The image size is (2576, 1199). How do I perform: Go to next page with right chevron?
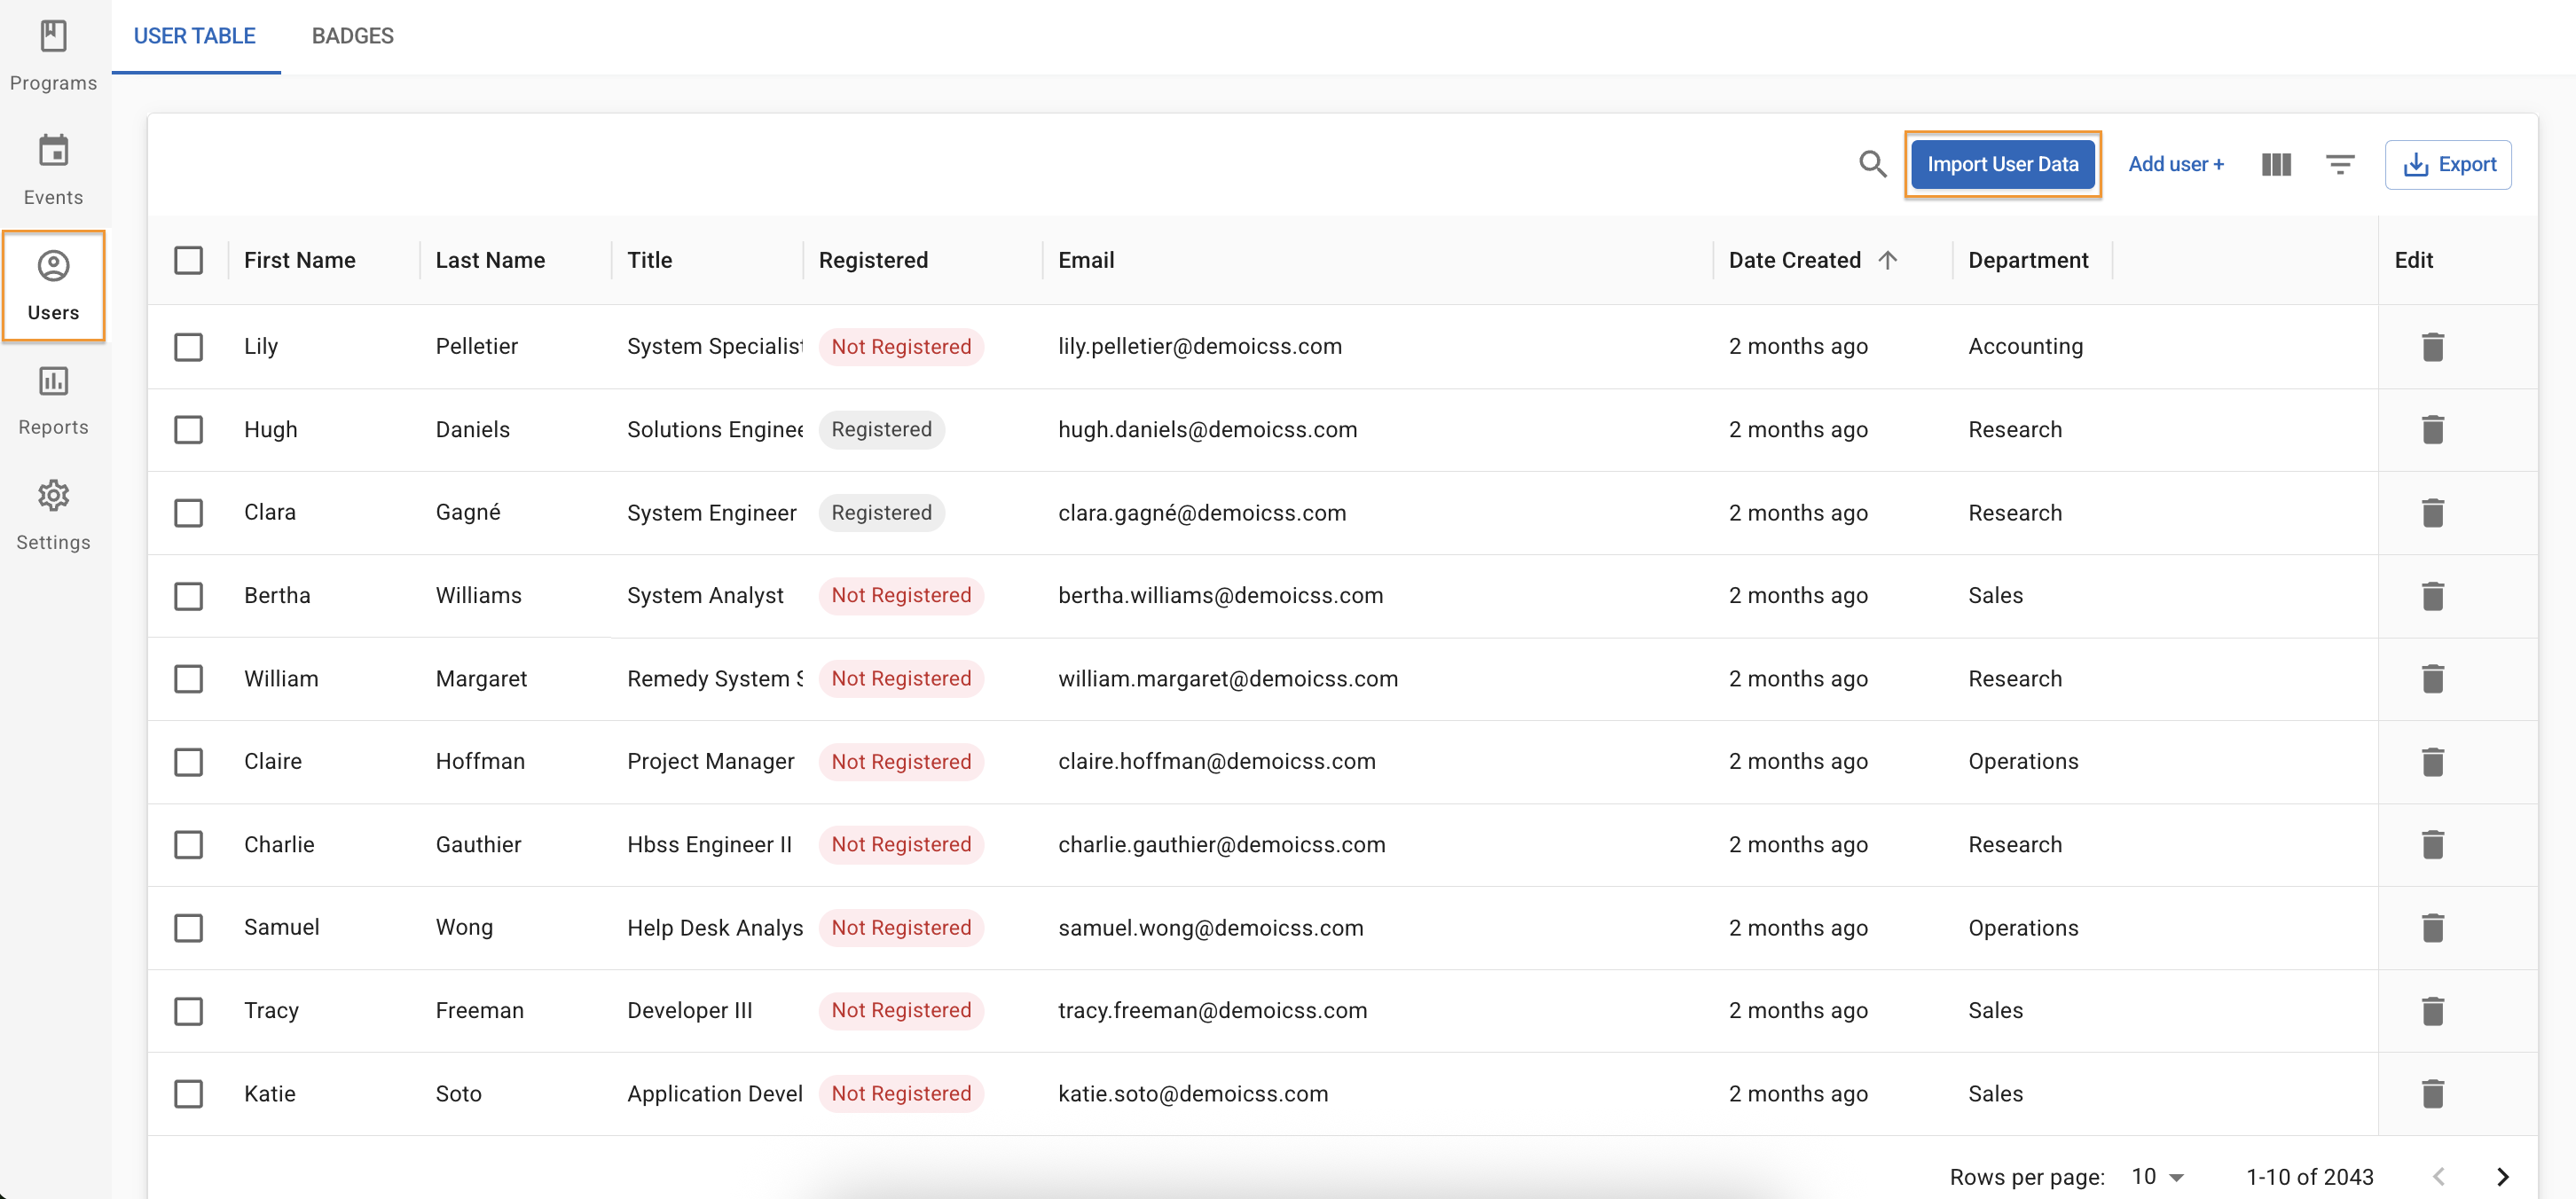click(2502, 1177)
